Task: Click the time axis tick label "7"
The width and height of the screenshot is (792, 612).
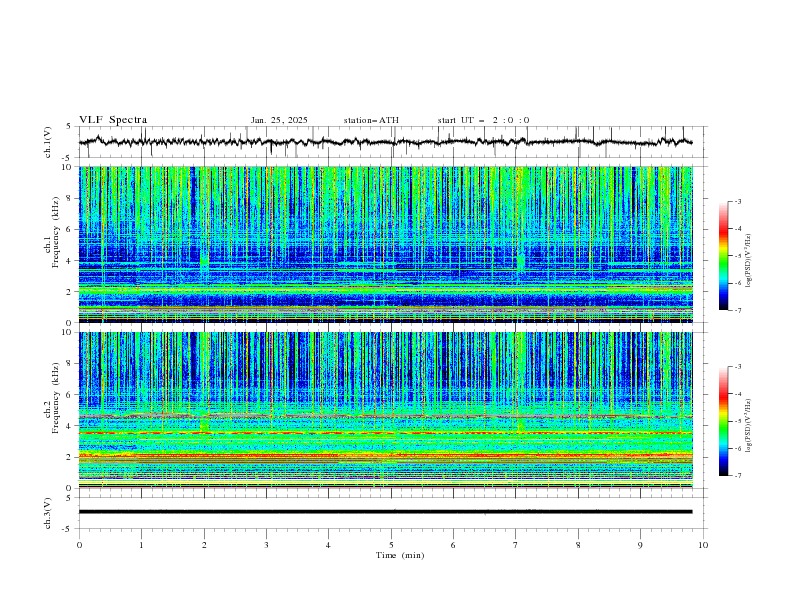Action: pos(516,545)
